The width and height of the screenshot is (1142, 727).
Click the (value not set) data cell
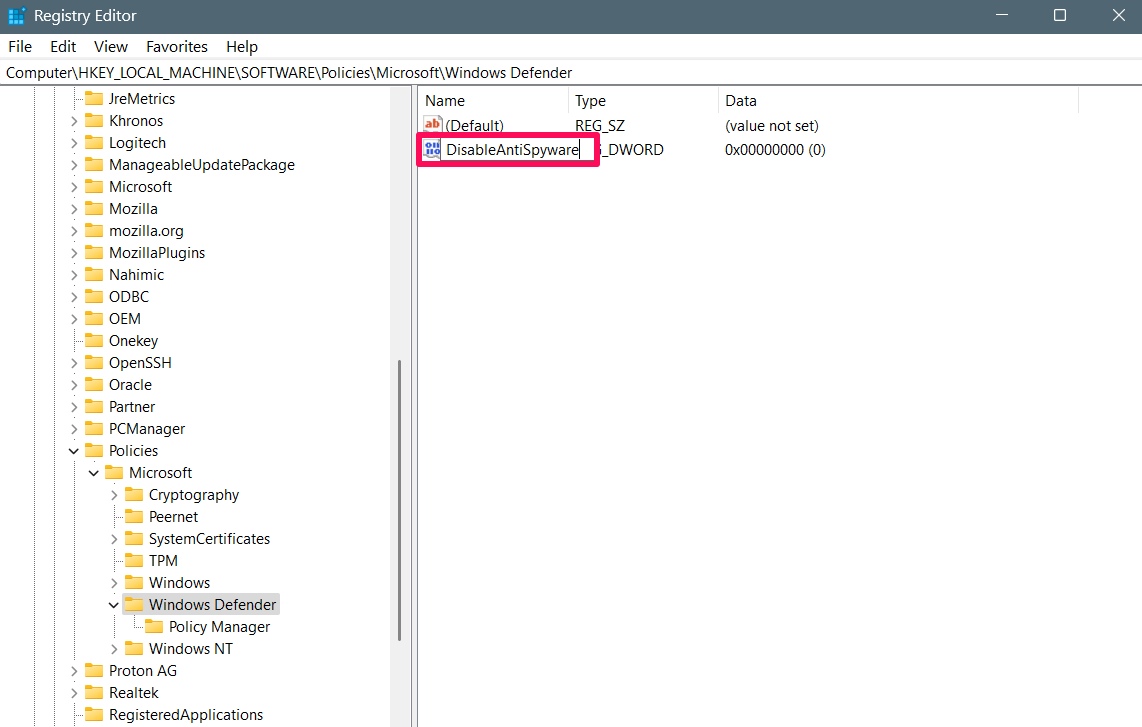point(771,125)
